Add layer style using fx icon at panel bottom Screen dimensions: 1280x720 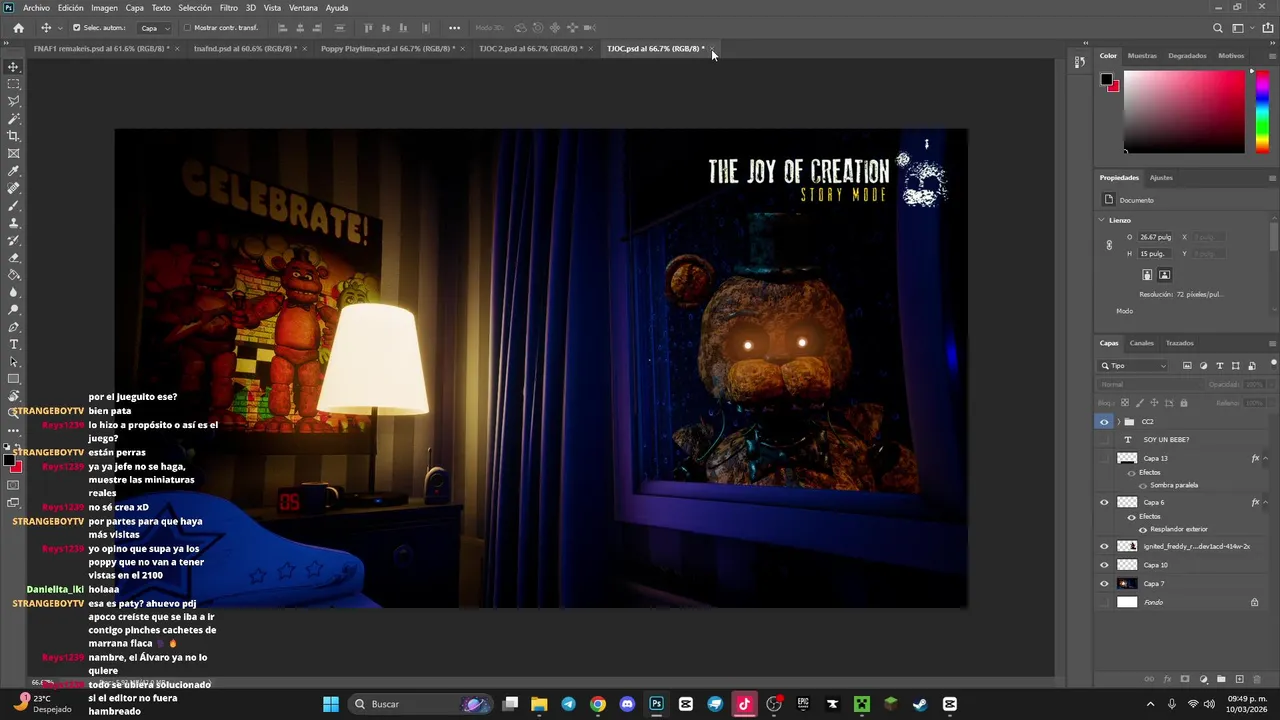1167,679
